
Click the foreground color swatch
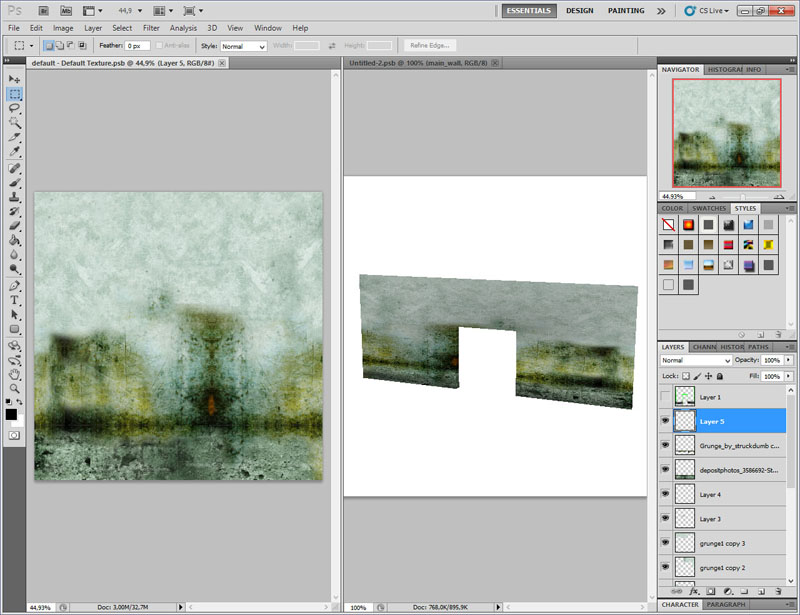(x=11, y=413)
